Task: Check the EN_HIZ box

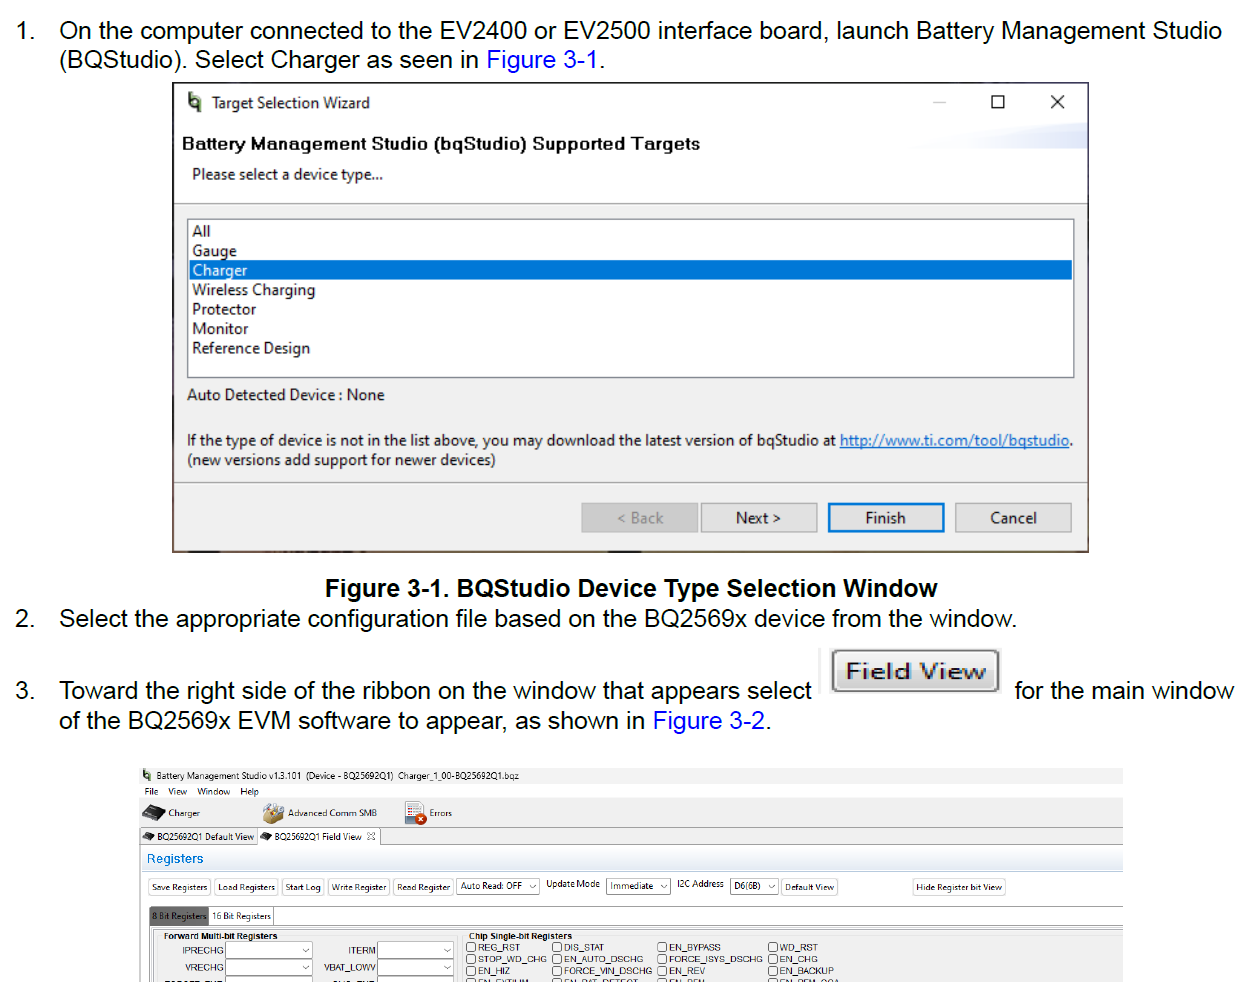Action: pyautogui.click(x=471, y=971)
